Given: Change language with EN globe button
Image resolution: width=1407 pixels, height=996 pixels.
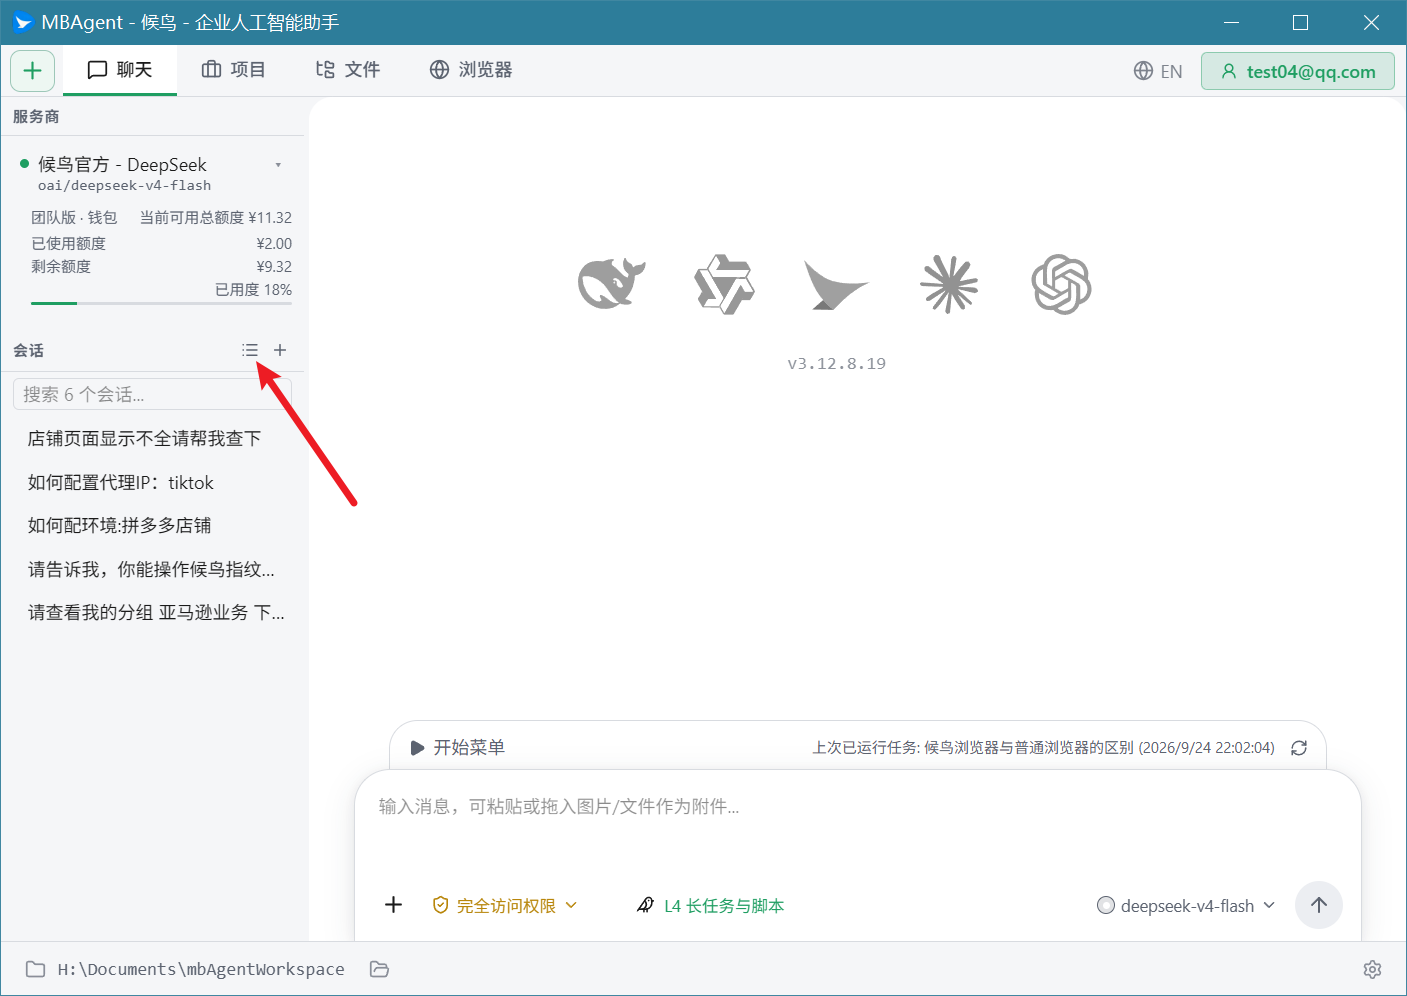Looking at the screenshot, I should pos(1158,71).
